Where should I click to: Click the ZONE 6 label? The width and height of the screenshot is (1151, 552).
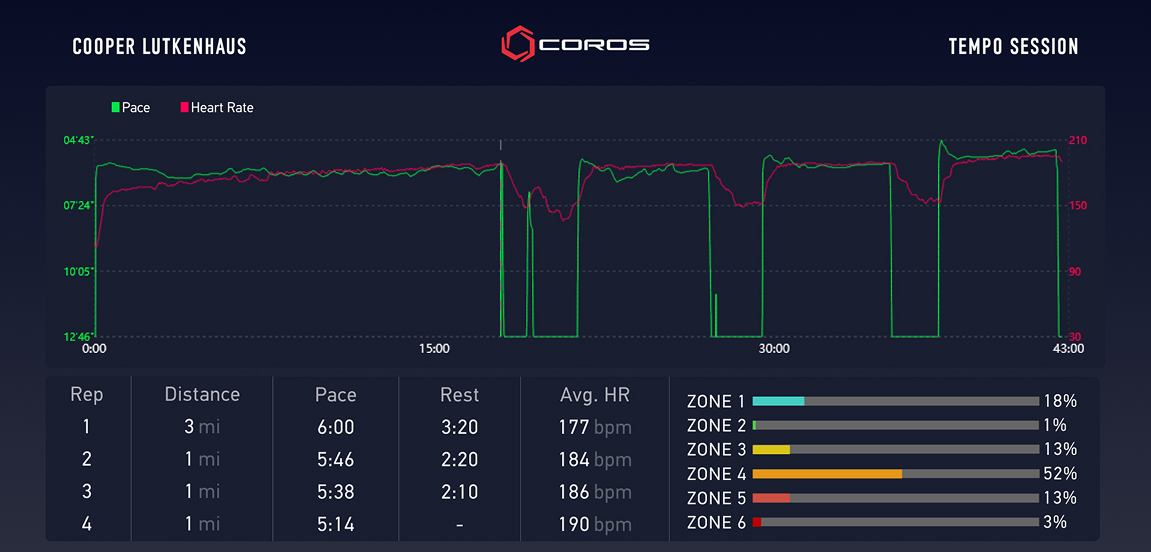click(x=716, y=522)
